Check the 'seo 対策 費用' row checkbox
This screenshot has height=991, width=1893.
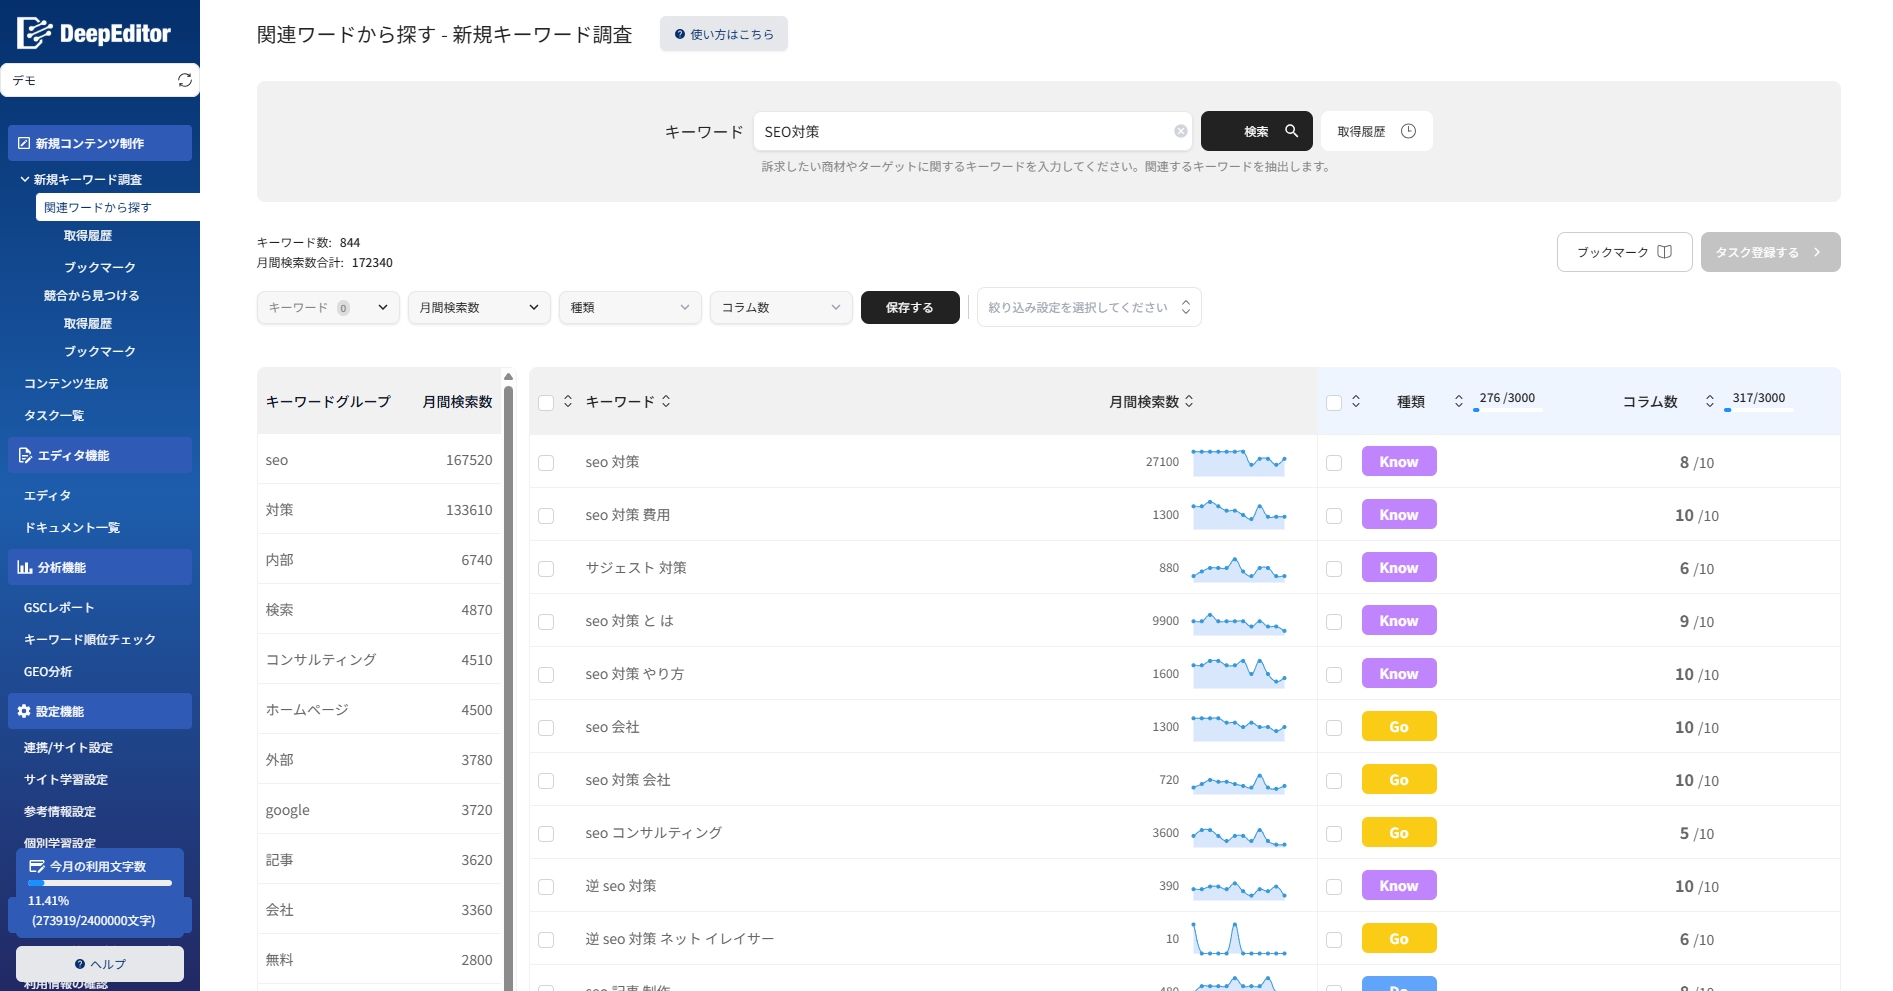click(546, 515)
